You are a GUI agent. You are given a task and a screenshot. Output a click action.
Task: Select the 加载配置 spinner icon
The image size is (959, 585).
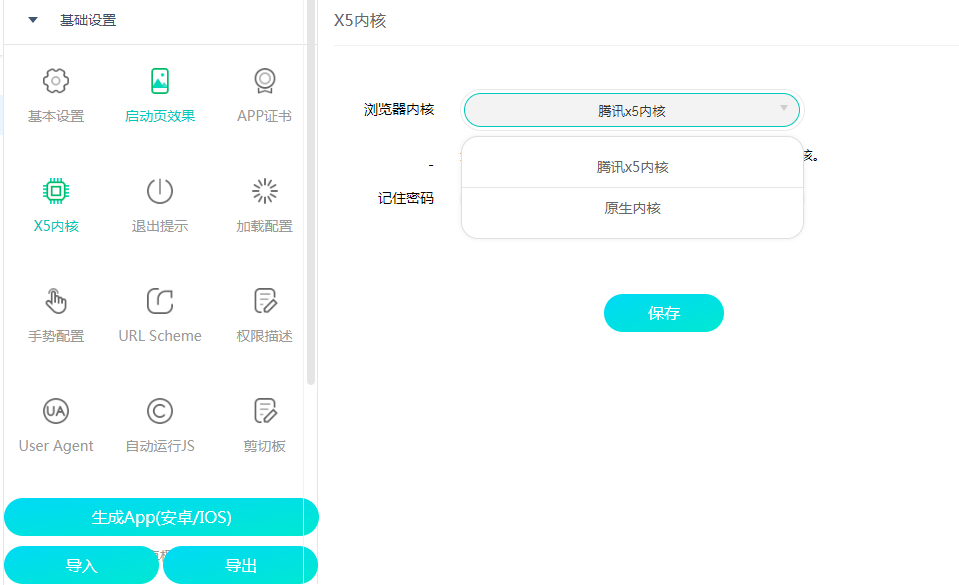(264, 191)
